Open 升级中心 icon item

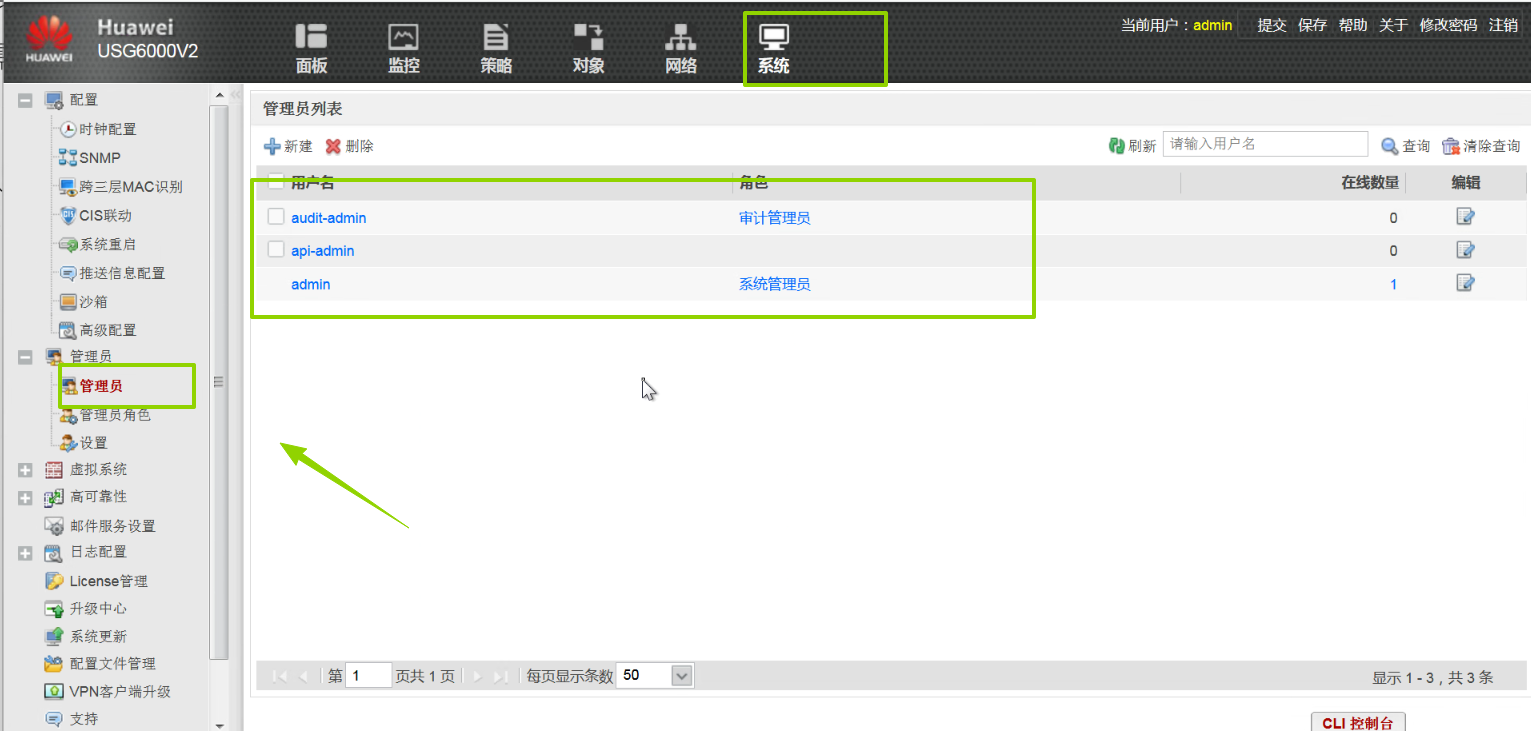tap(86, 608)
